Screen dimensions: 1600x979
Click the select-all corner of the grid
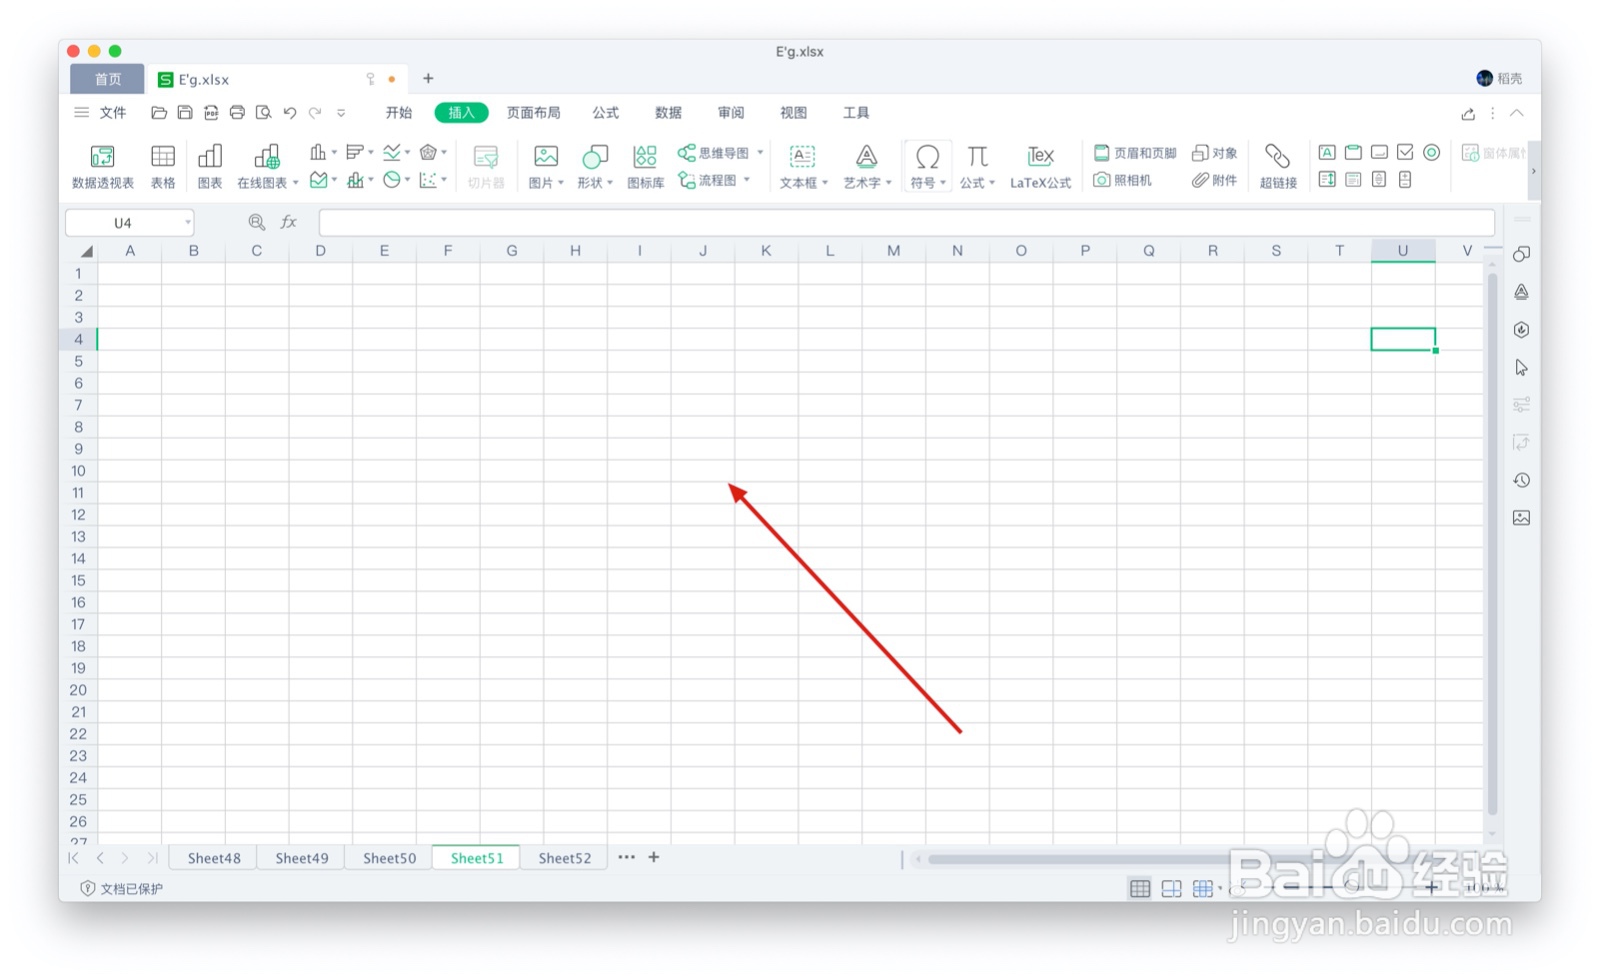tap(85, 251)
